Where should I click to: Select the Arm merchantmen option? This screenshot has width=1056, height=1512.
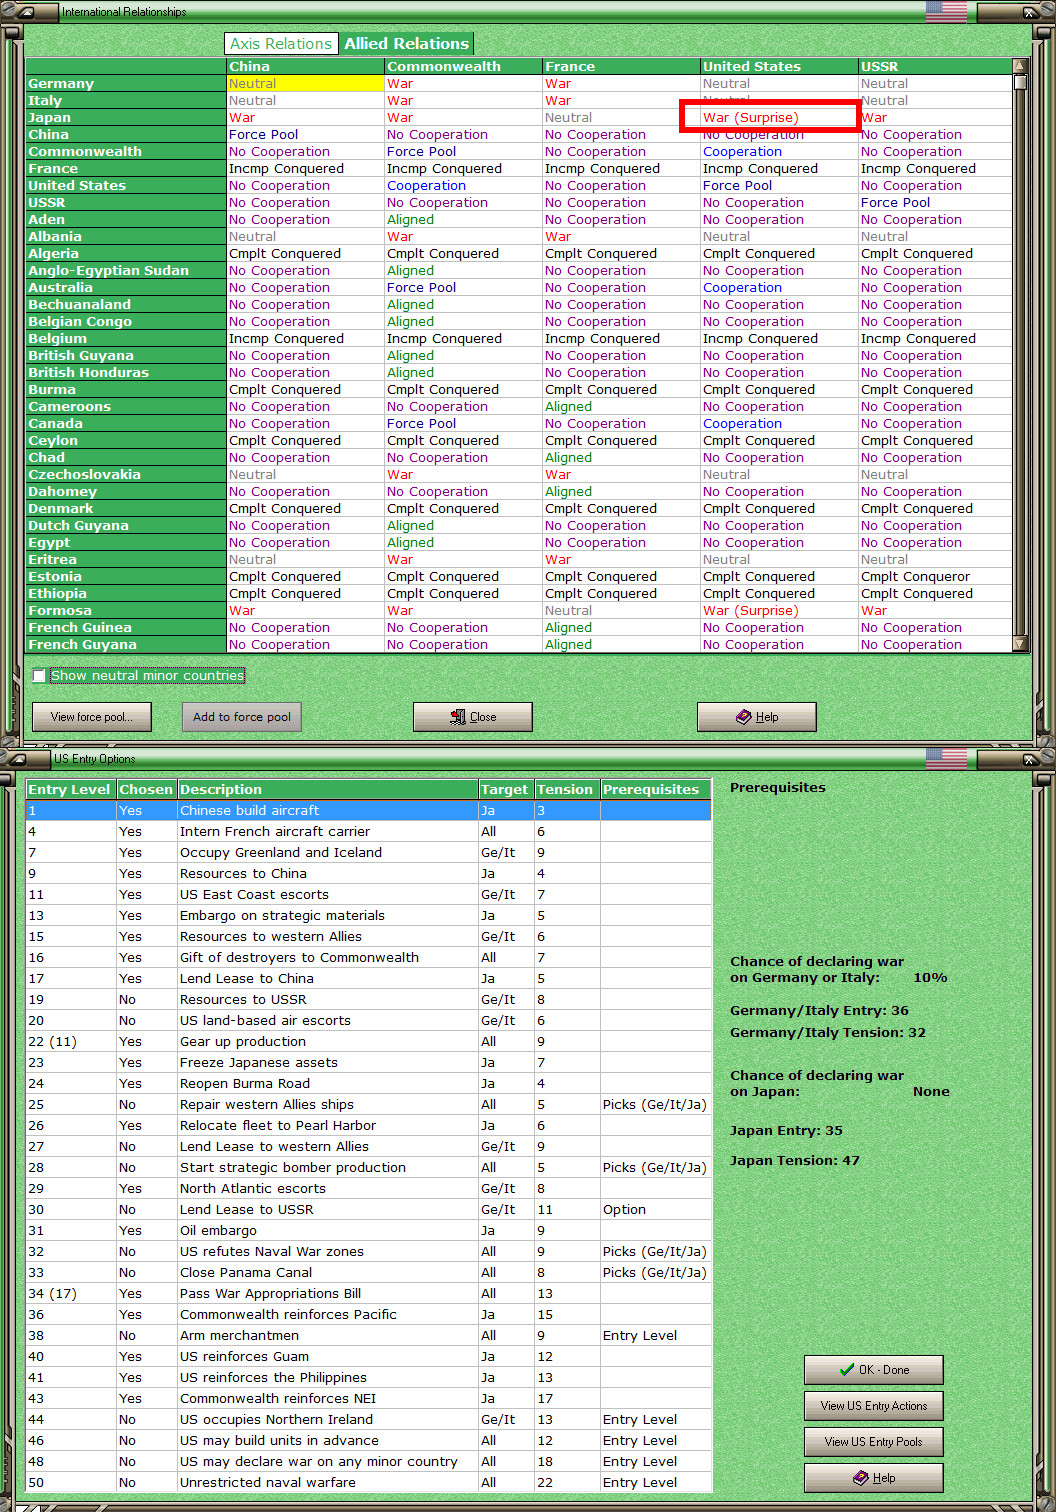(368, 1336)
